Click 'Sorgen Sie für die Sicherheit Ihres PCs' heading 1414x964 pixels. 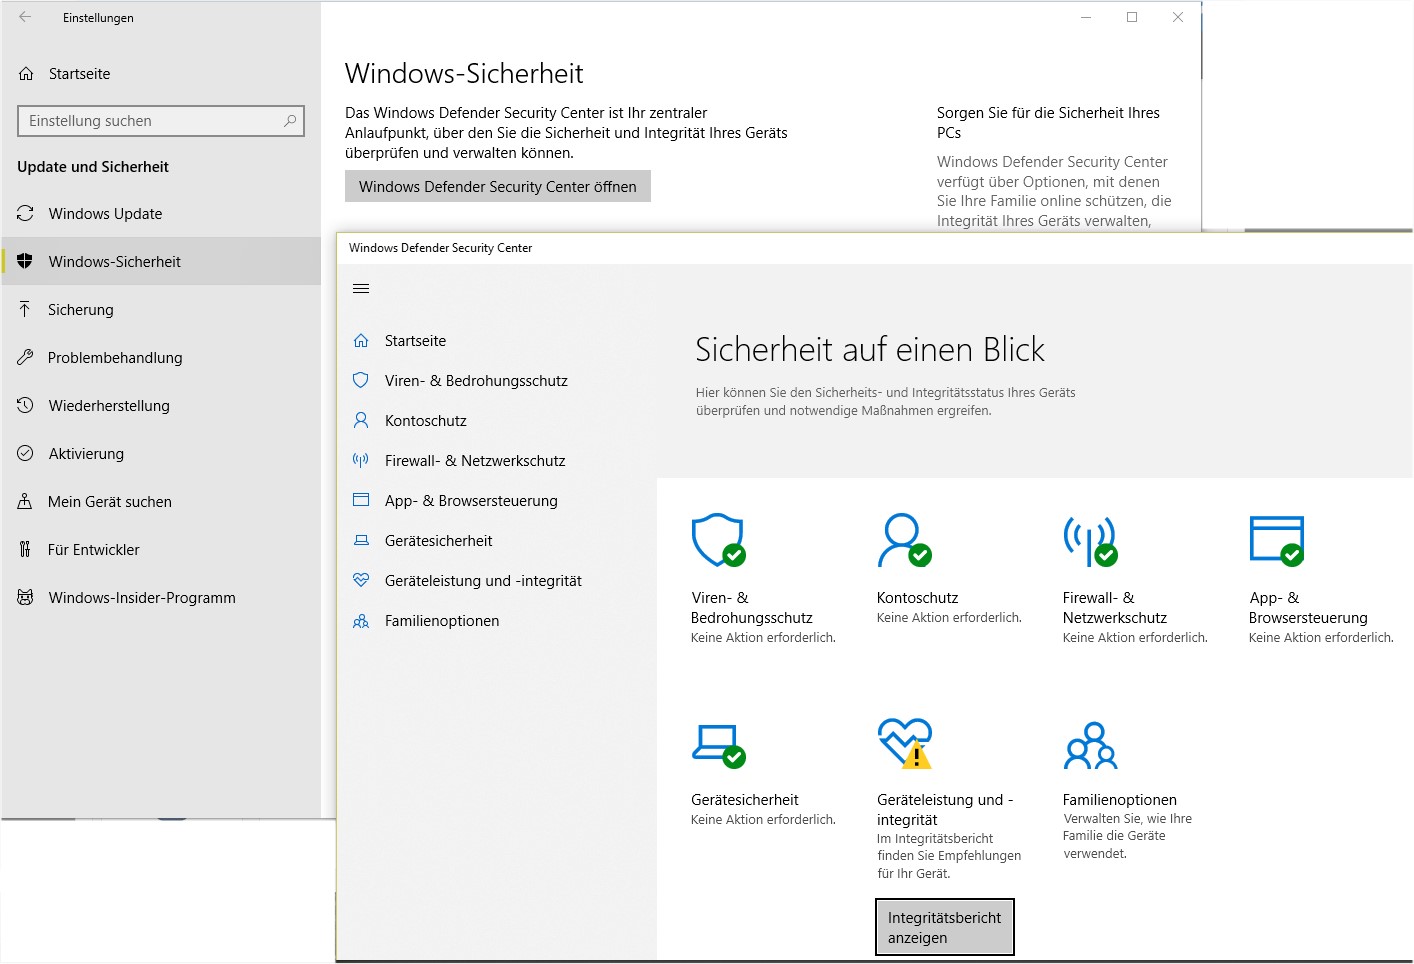pos(1048,123)
